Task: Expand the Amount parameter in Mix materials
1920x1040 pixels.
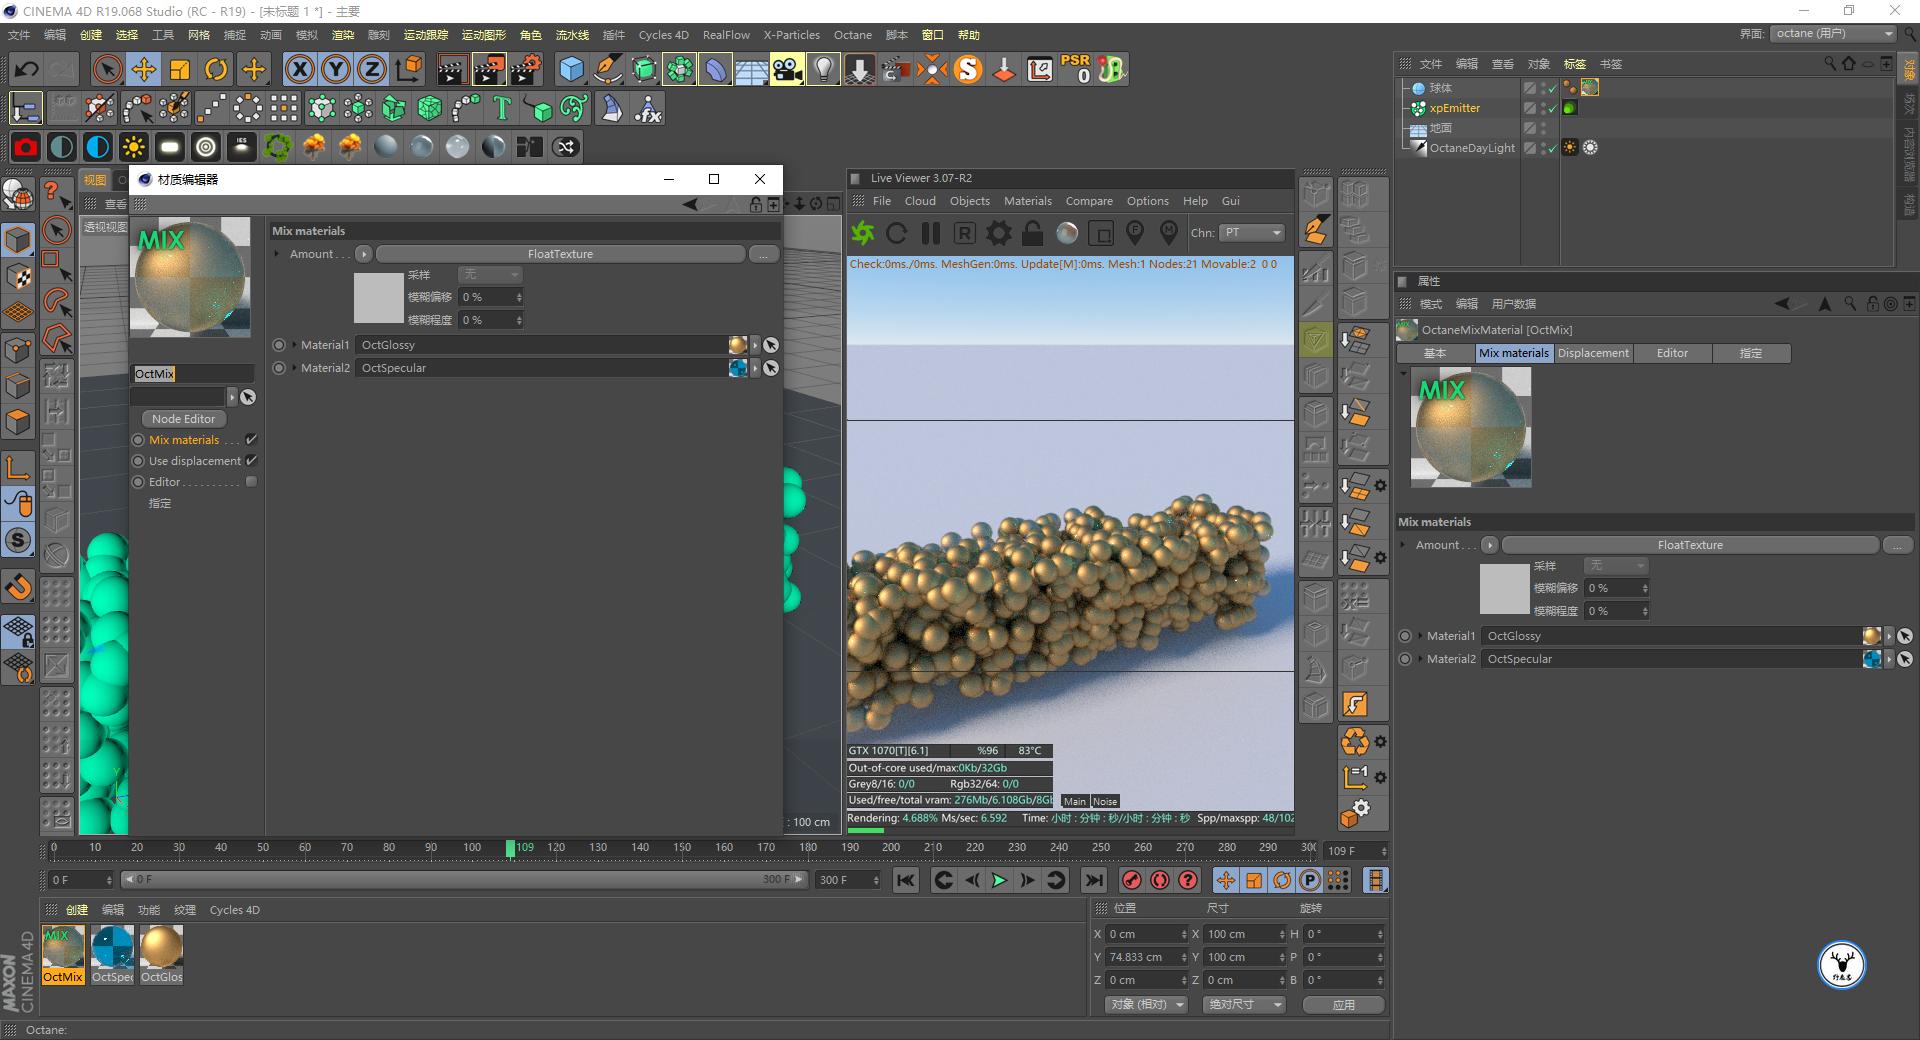Action: point(277,253)
